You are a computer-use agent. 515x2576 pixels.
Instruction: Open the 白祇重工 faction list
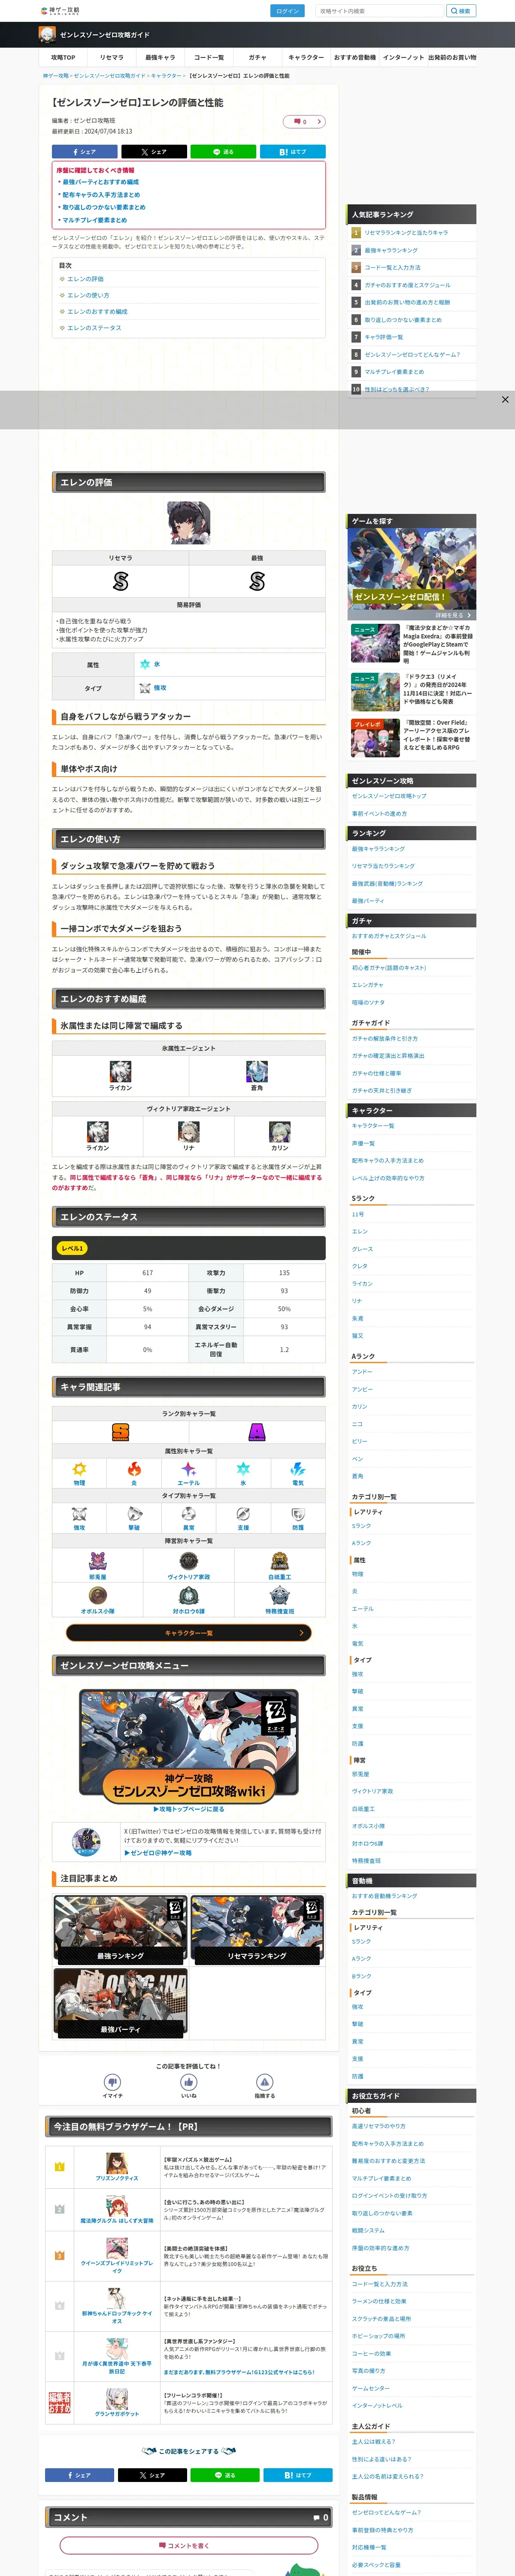(279, 1565)
